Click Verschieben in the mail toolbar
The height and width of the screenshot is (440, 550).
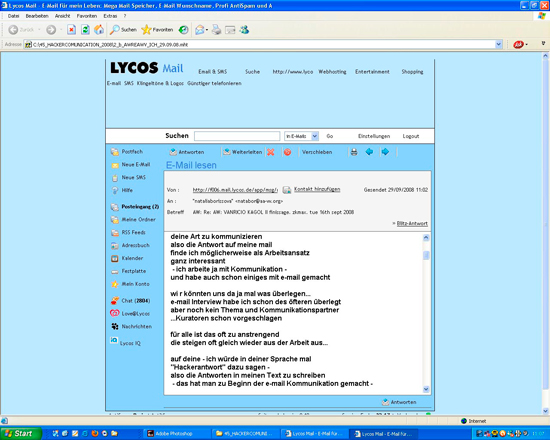[317, 152]
